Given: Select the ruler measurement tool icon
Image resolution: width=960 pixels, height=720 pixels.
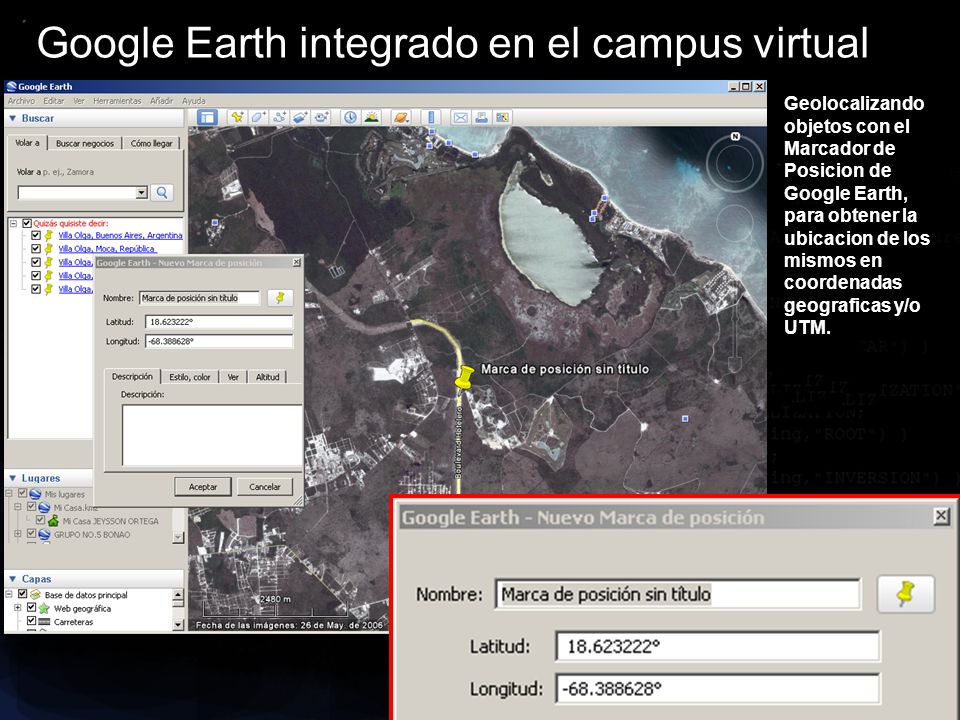Looking at the screenshot, I should coord(431,117).
